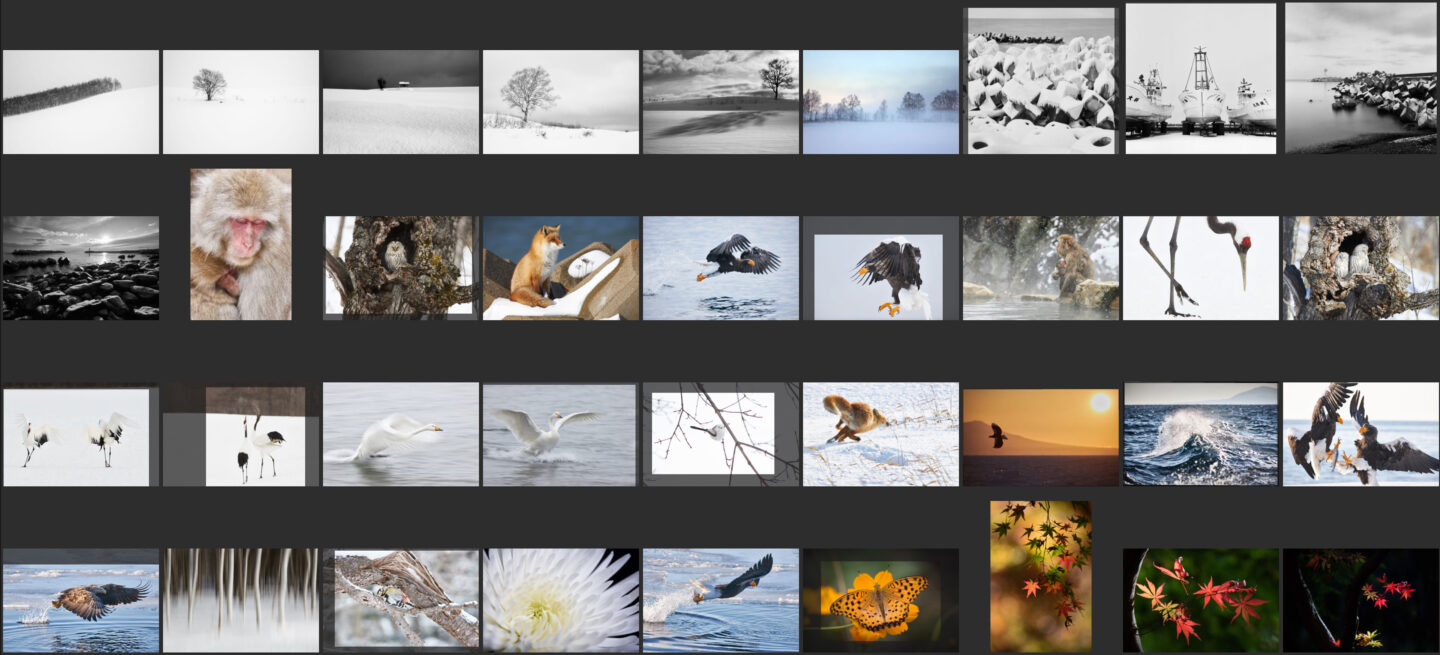The width and height of the screenshot is (1440, 655).
Task: Open the snow monkey portrait photo
Action: [x=241, y=244]
